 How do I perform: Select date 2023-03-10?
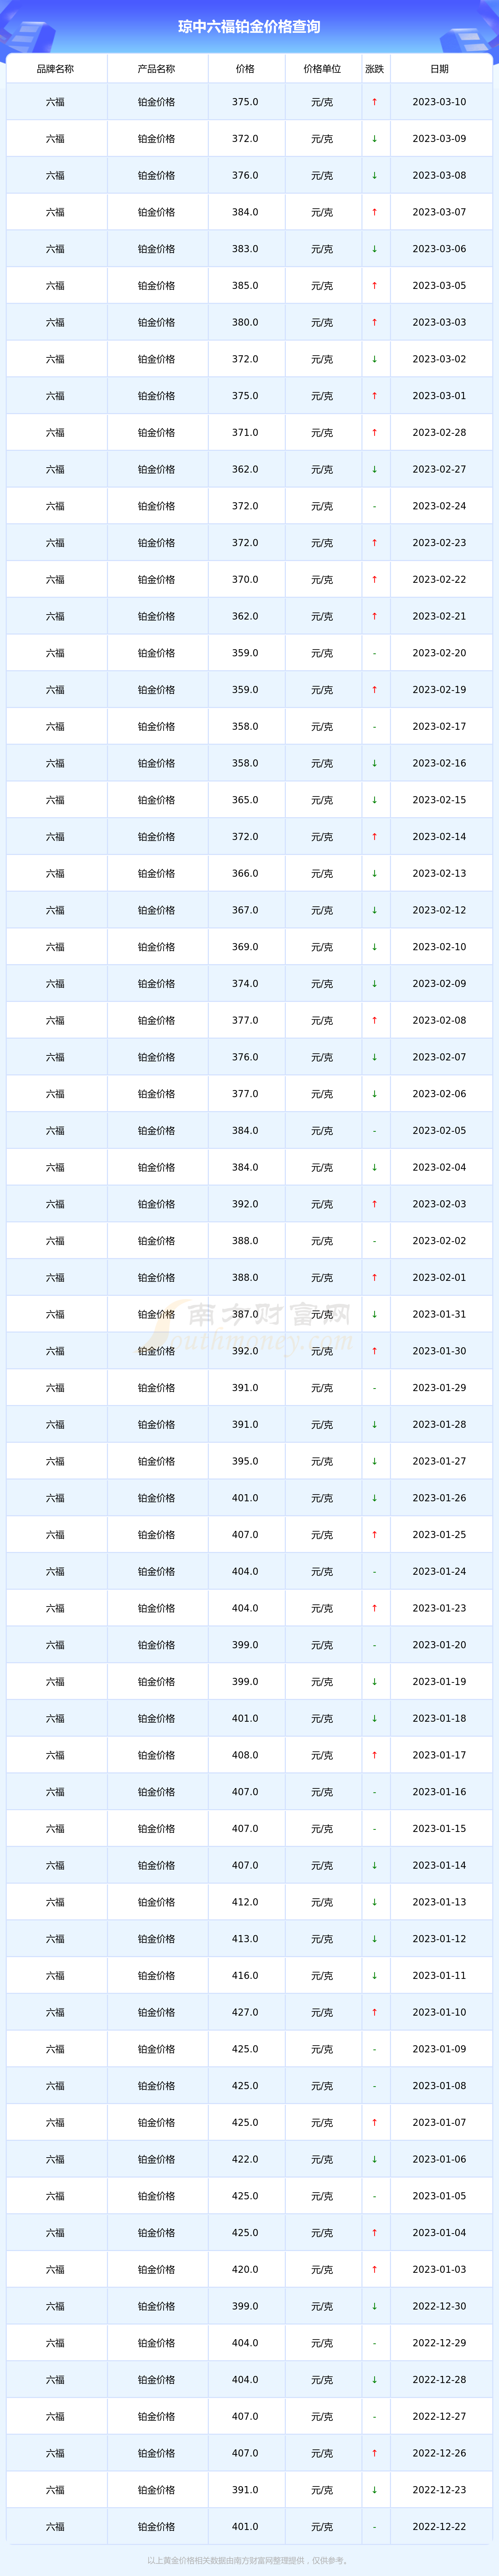[x=439, y=102]
